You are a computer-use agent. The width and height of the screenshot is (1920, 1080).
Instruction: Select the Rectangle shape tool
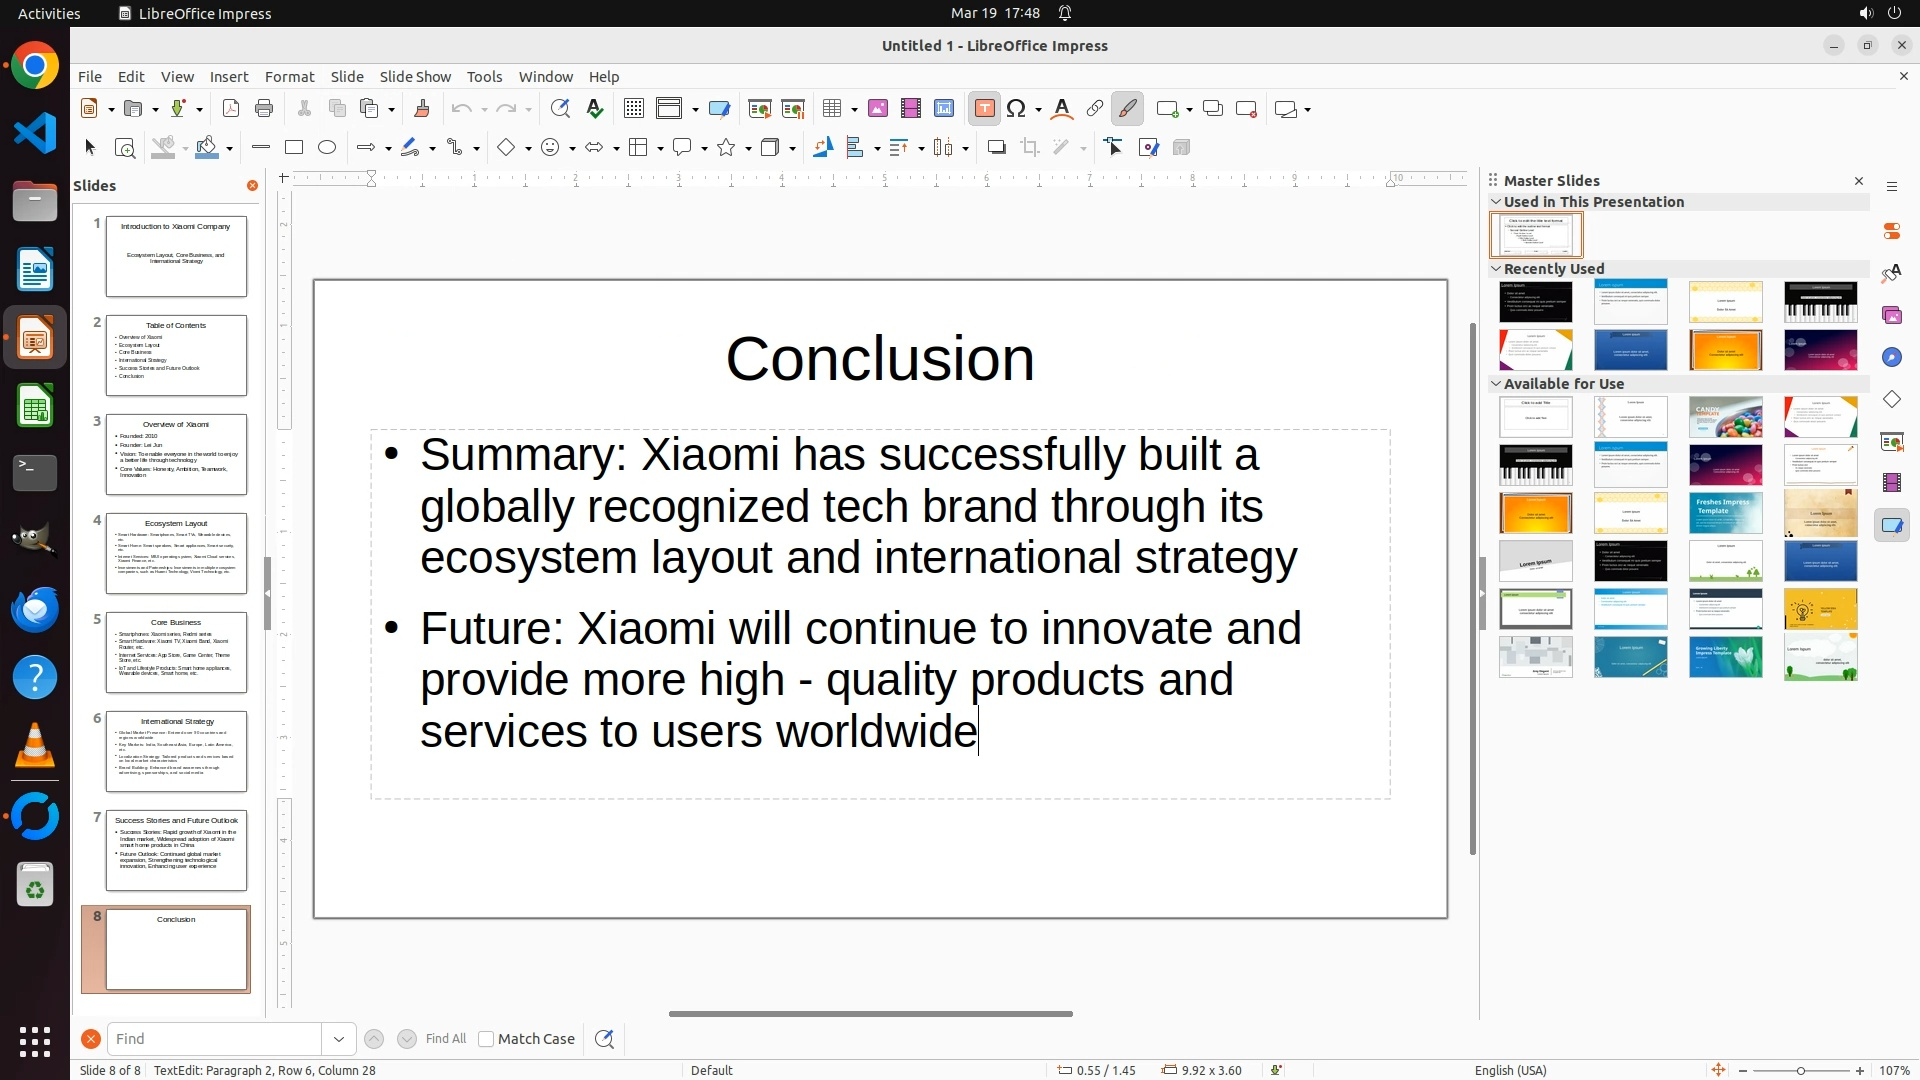point(294,148)
